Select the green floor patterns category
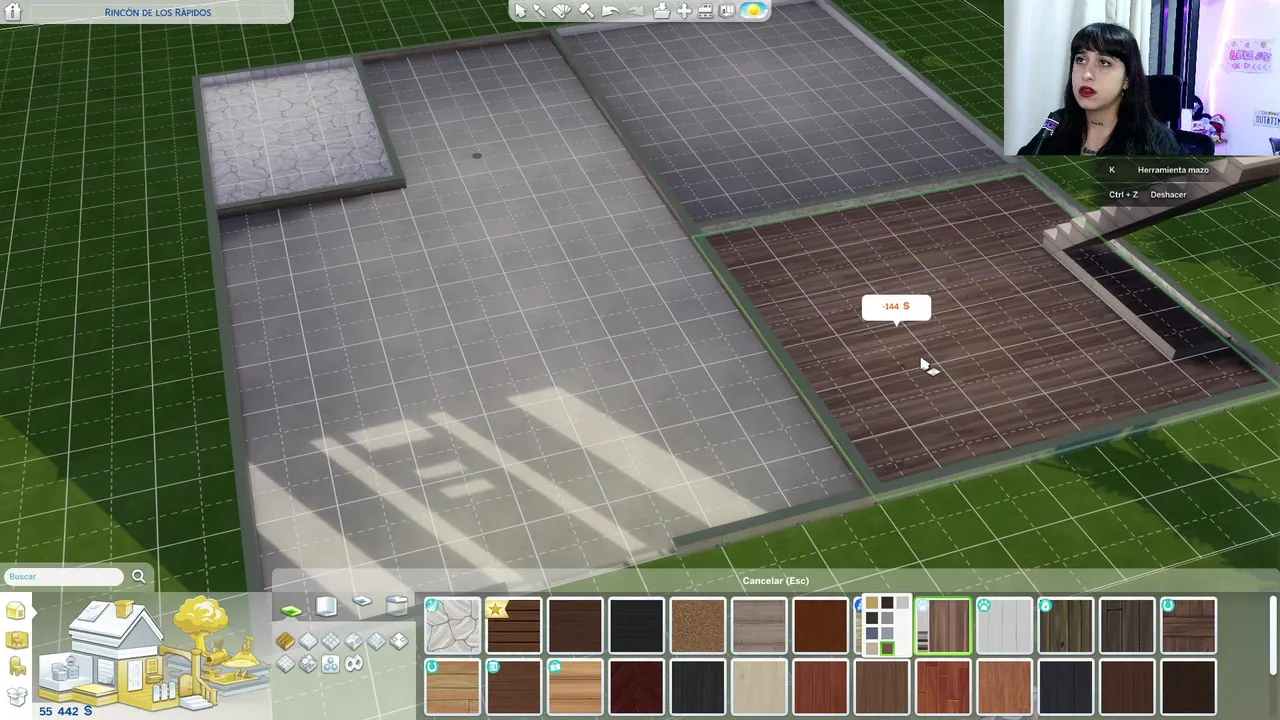This screenshot has height=720, width=1280. (x=291, y=610)
